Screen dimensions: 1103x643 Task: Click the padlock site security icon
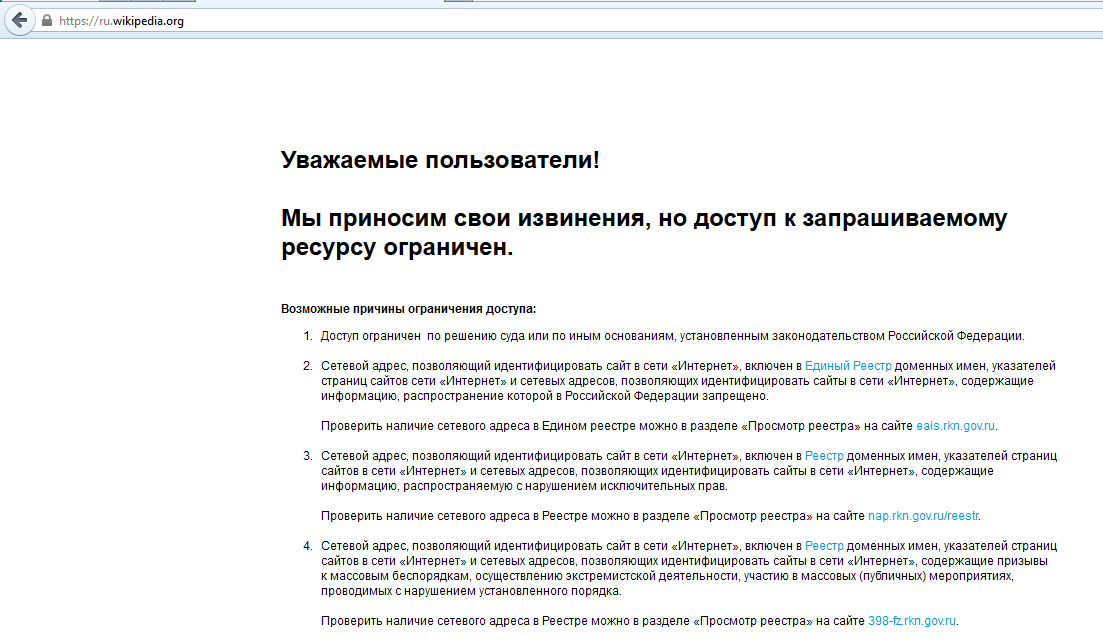46,21
